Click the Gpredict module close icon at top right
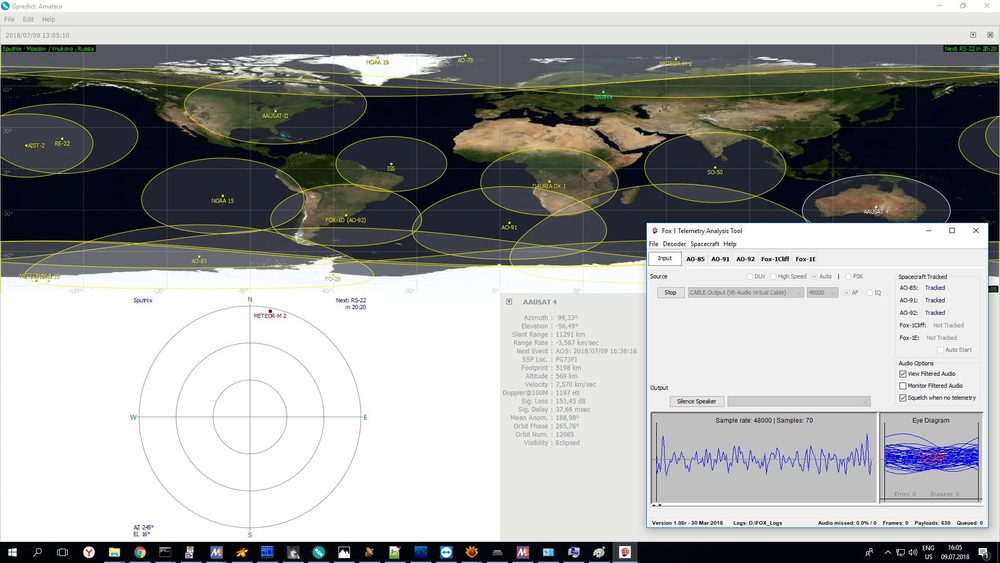Image resolution: width=1000 pixels, height=563 pixels. pos(990,35)
